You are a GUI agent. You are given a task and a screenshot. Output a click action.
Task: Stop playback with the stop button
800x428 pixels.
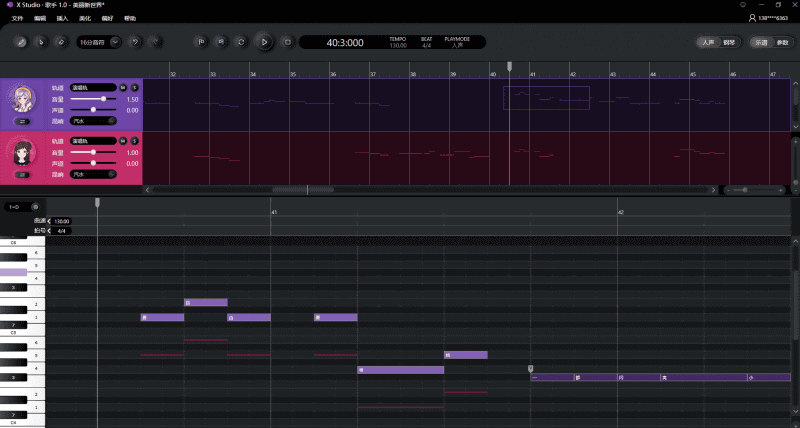pos(287,42)
